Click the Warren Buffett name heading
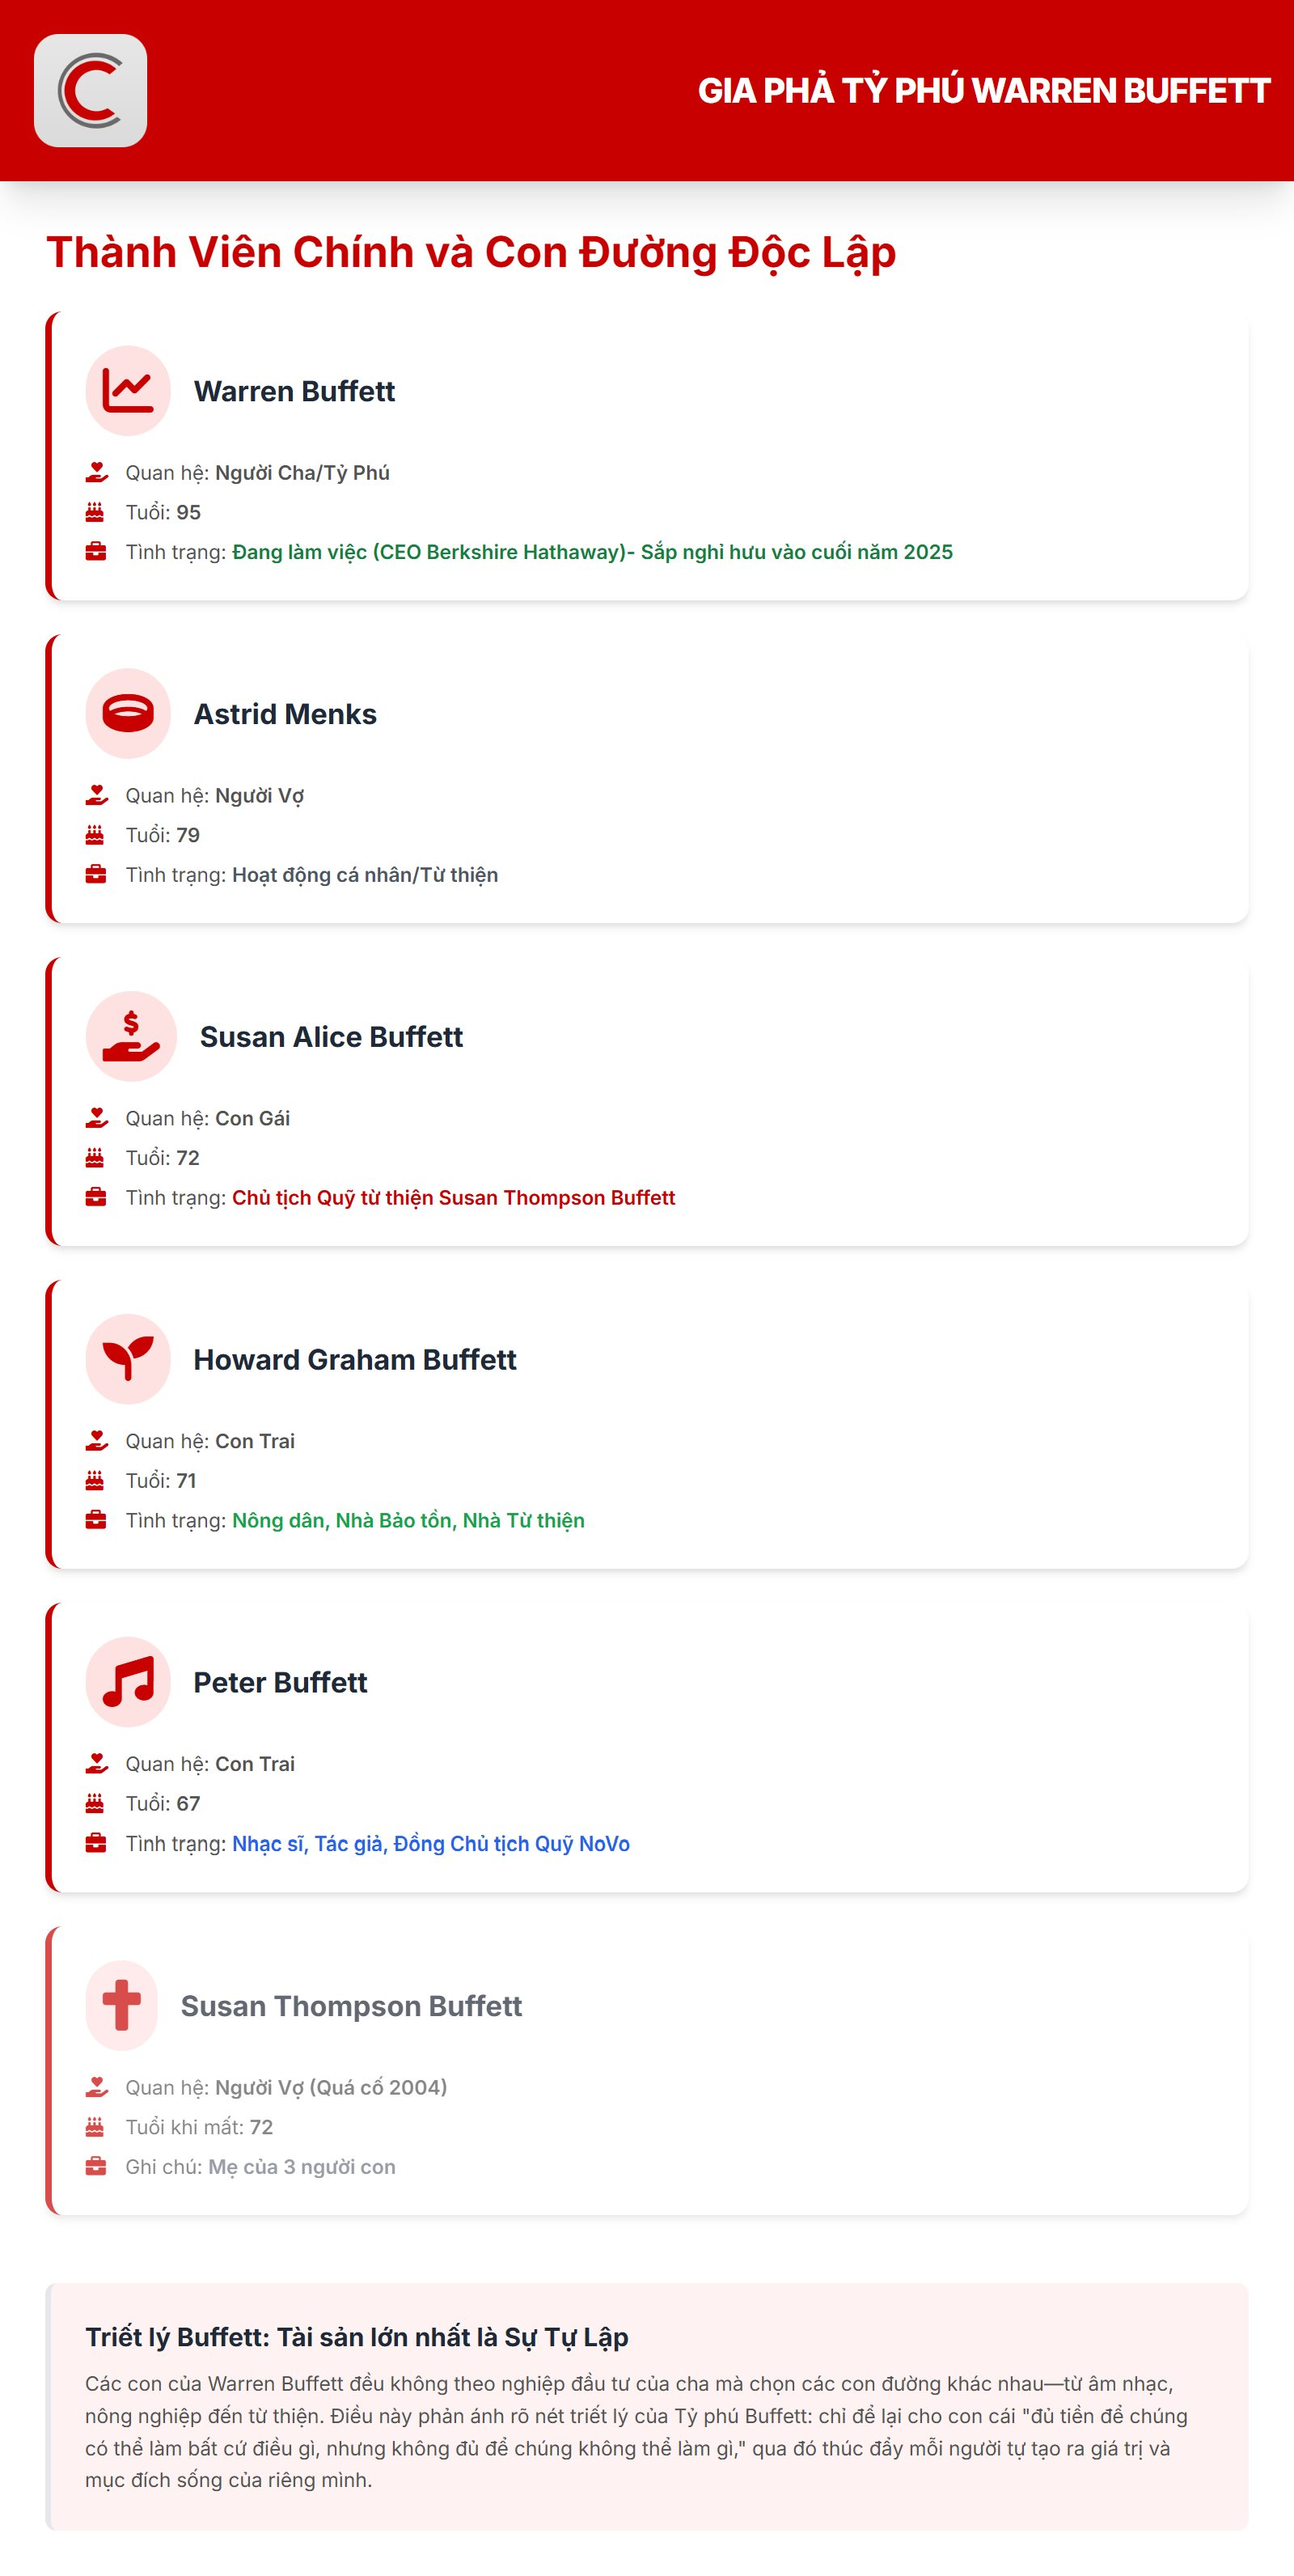Image resolution: width=1294 pixels, height=2576 pixels. pos(294,391)
